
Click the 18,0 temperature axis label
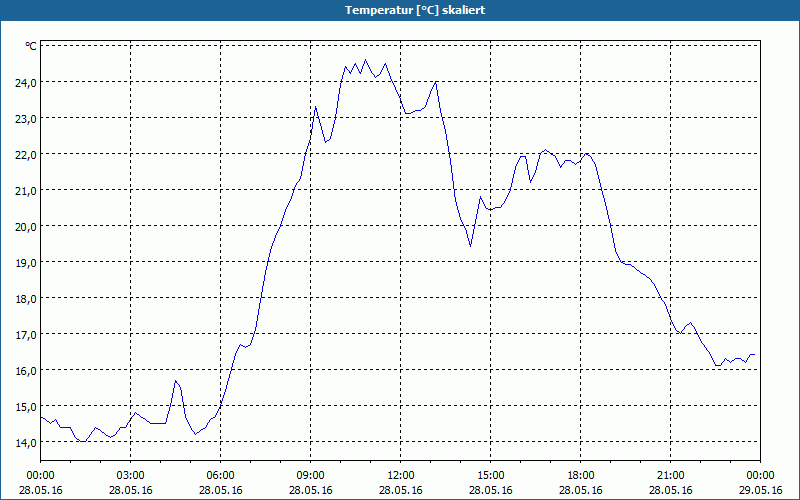[26, 298]
